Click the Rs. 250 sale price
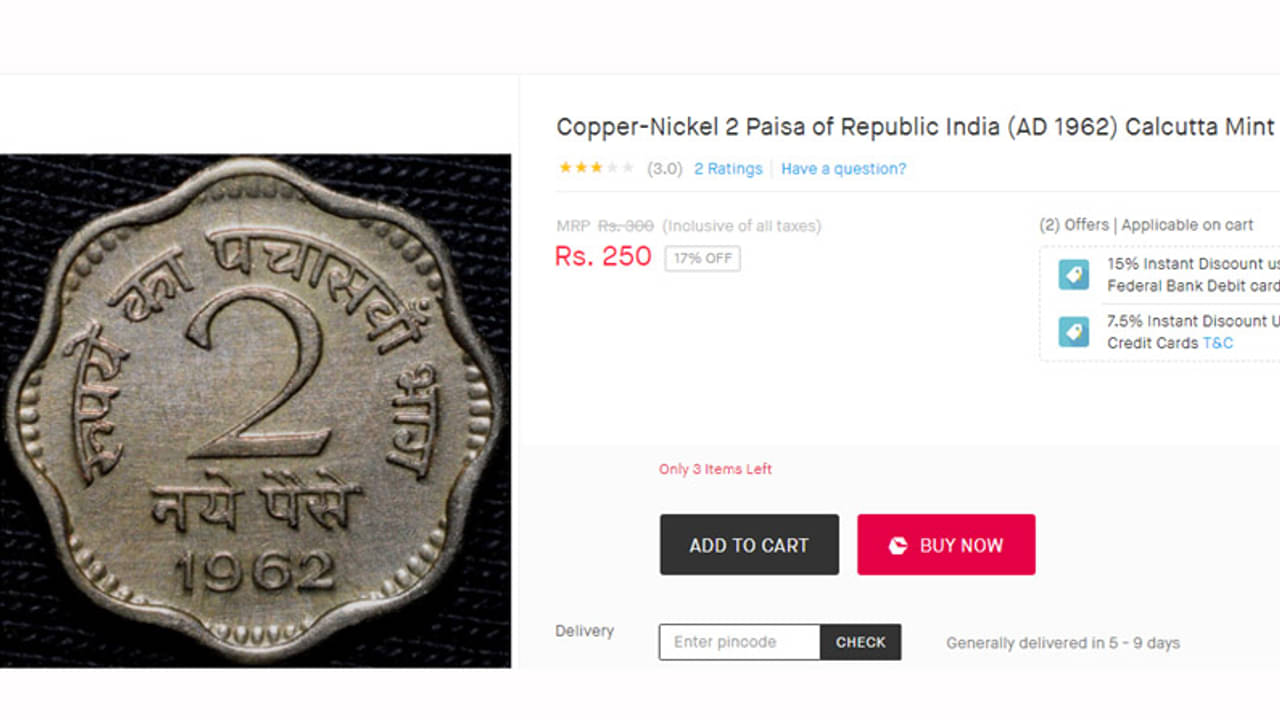Image resolution: width=1280 pixels, height=720 pixels. pyautogui.click(x=603, y=257)
